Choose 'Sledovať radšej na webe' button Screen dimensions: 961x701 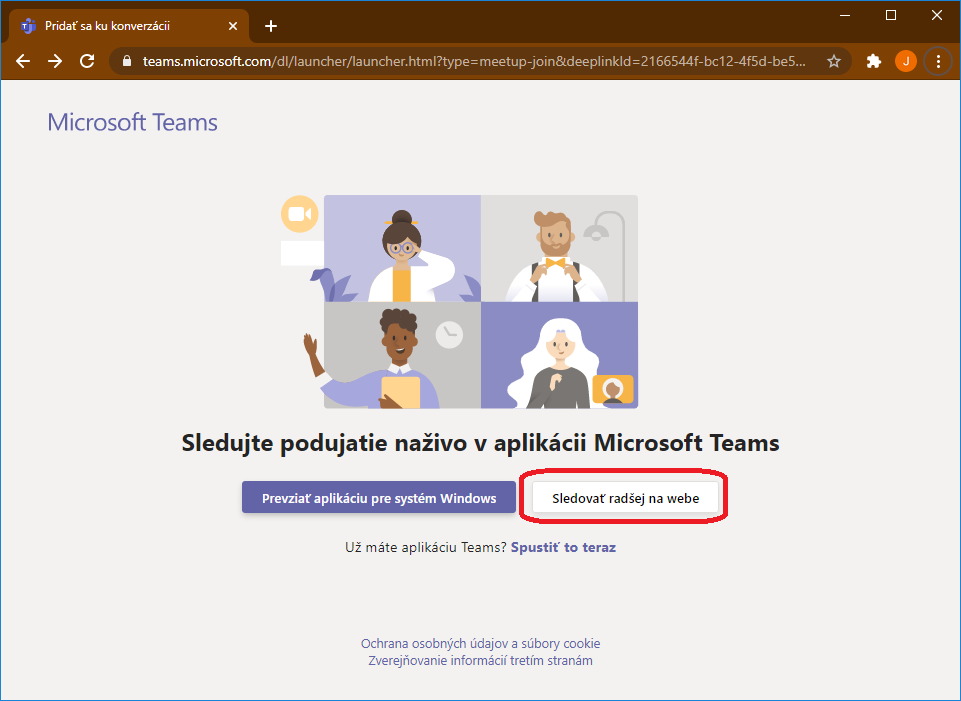tap(625, 498)
